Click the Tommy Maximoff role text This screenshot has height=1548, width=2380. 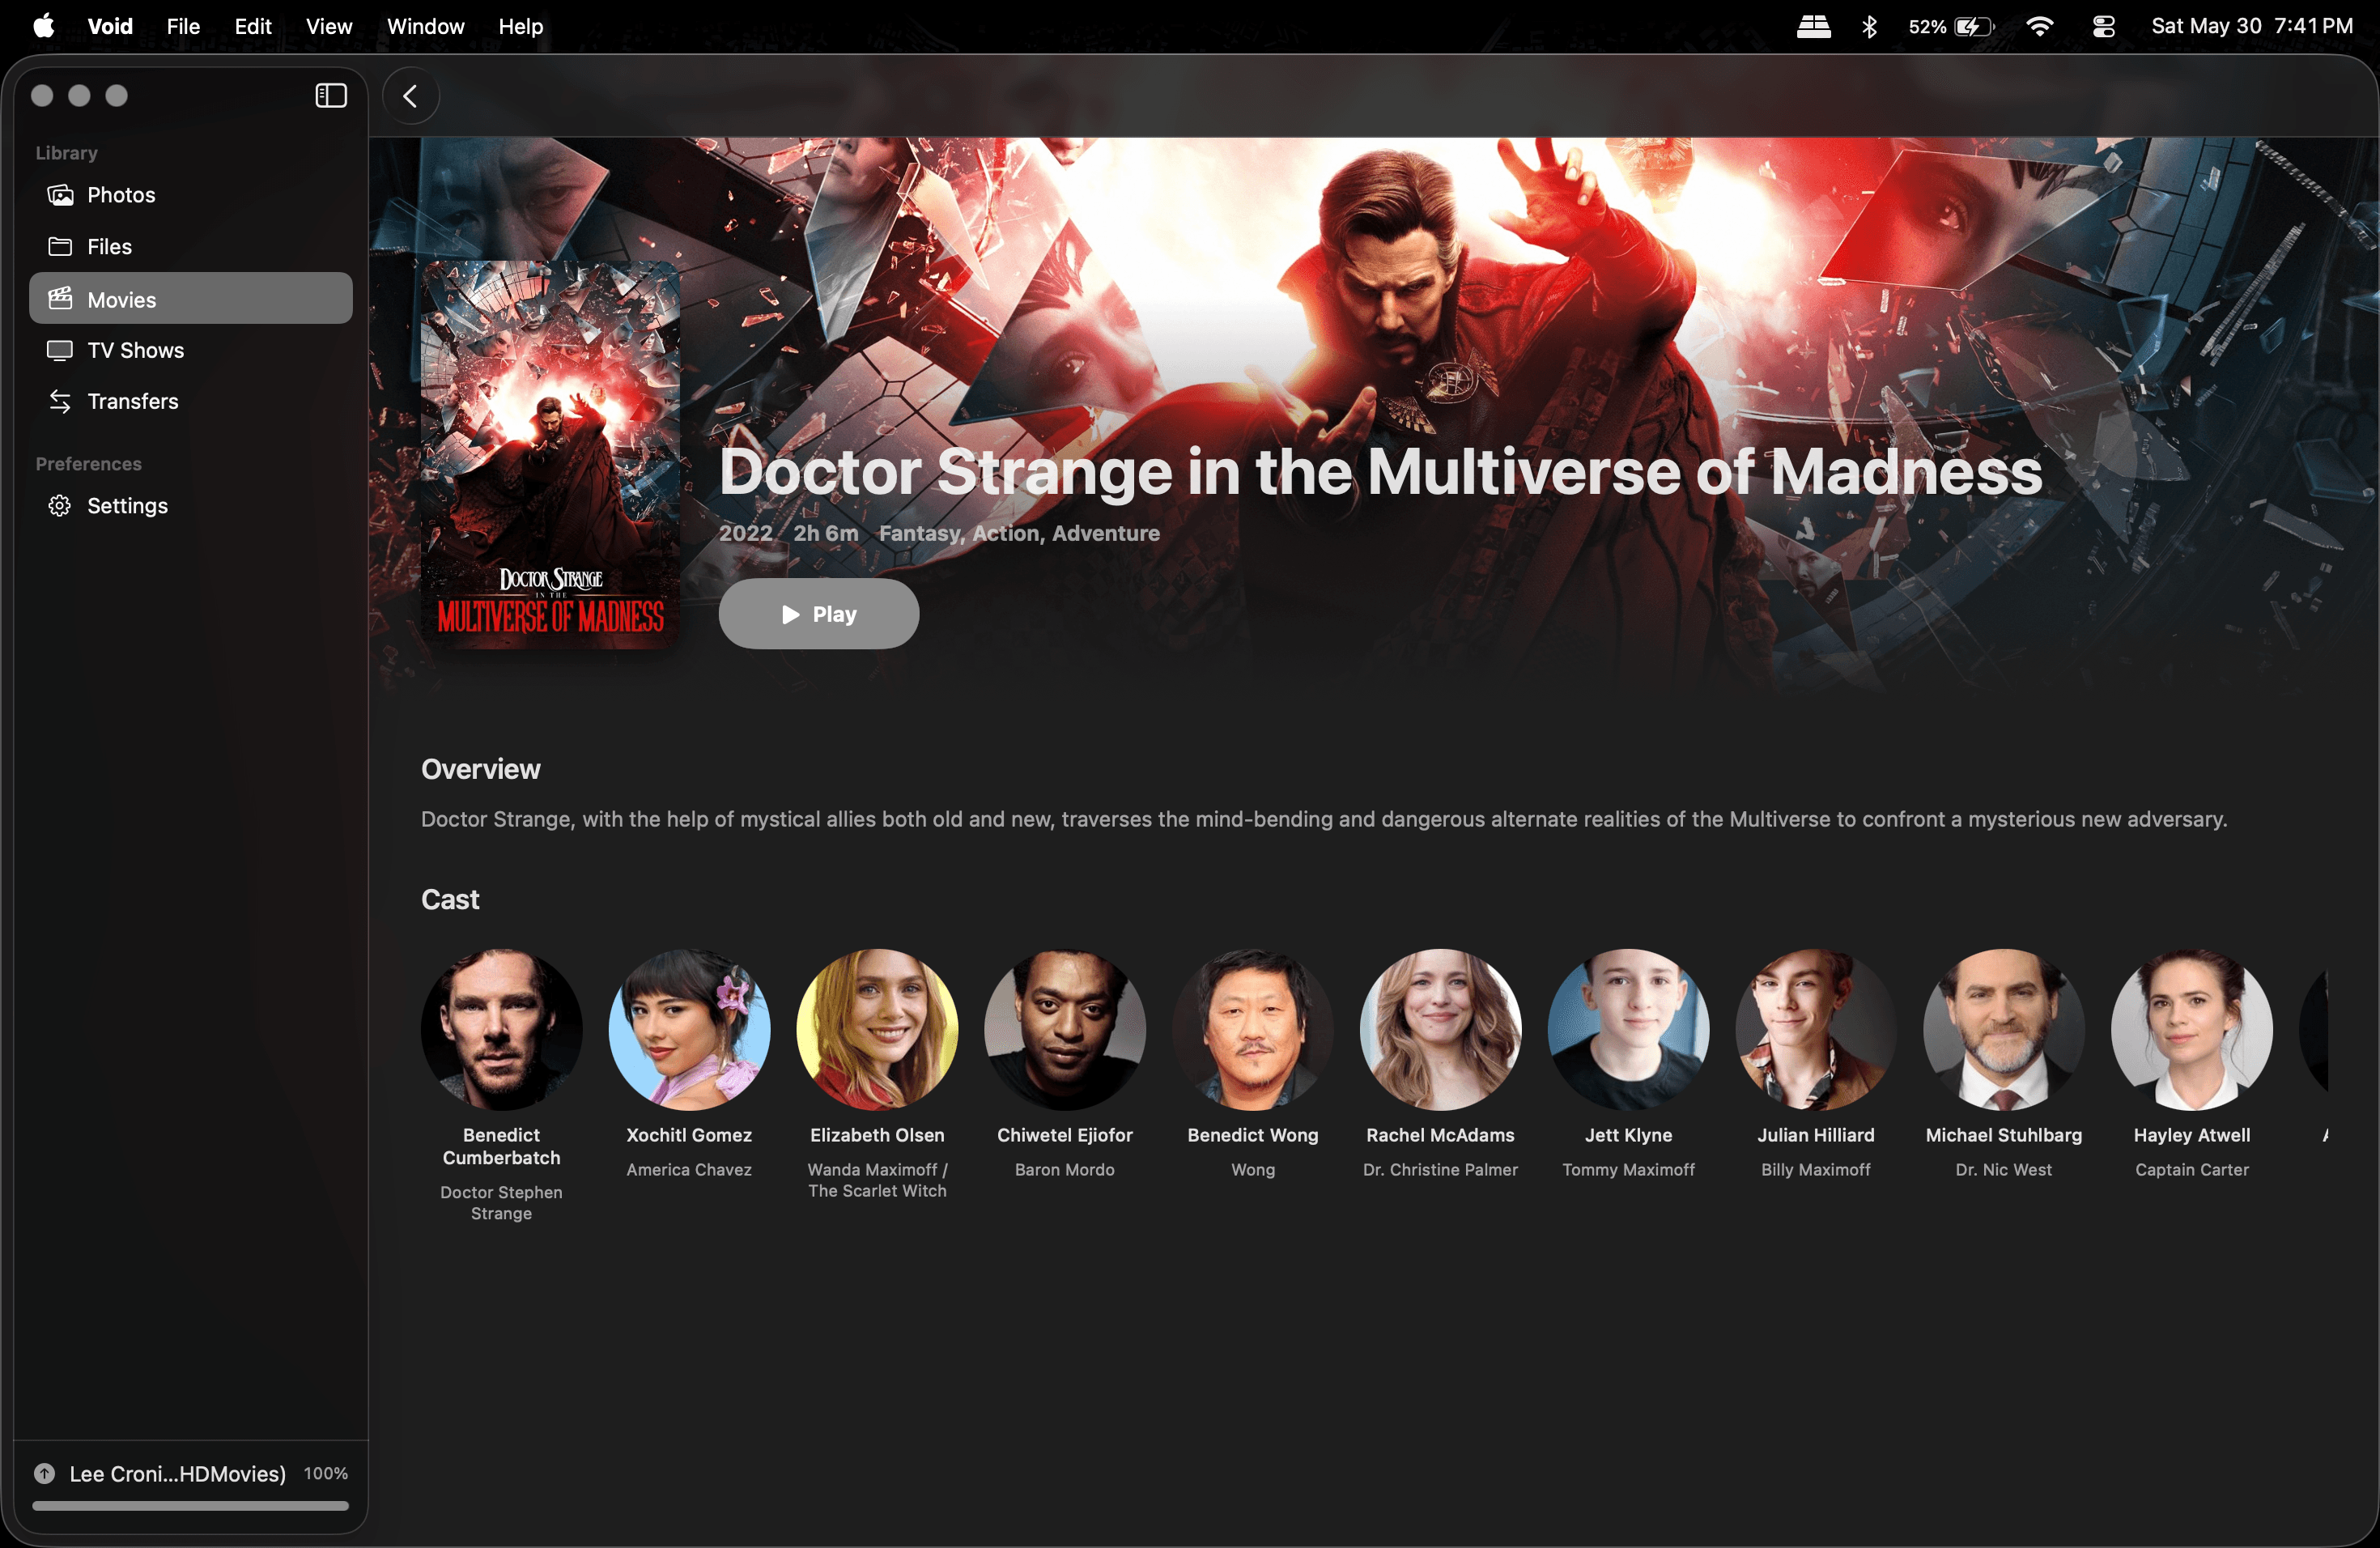pyautogui.click(x=1629, y=1169)
